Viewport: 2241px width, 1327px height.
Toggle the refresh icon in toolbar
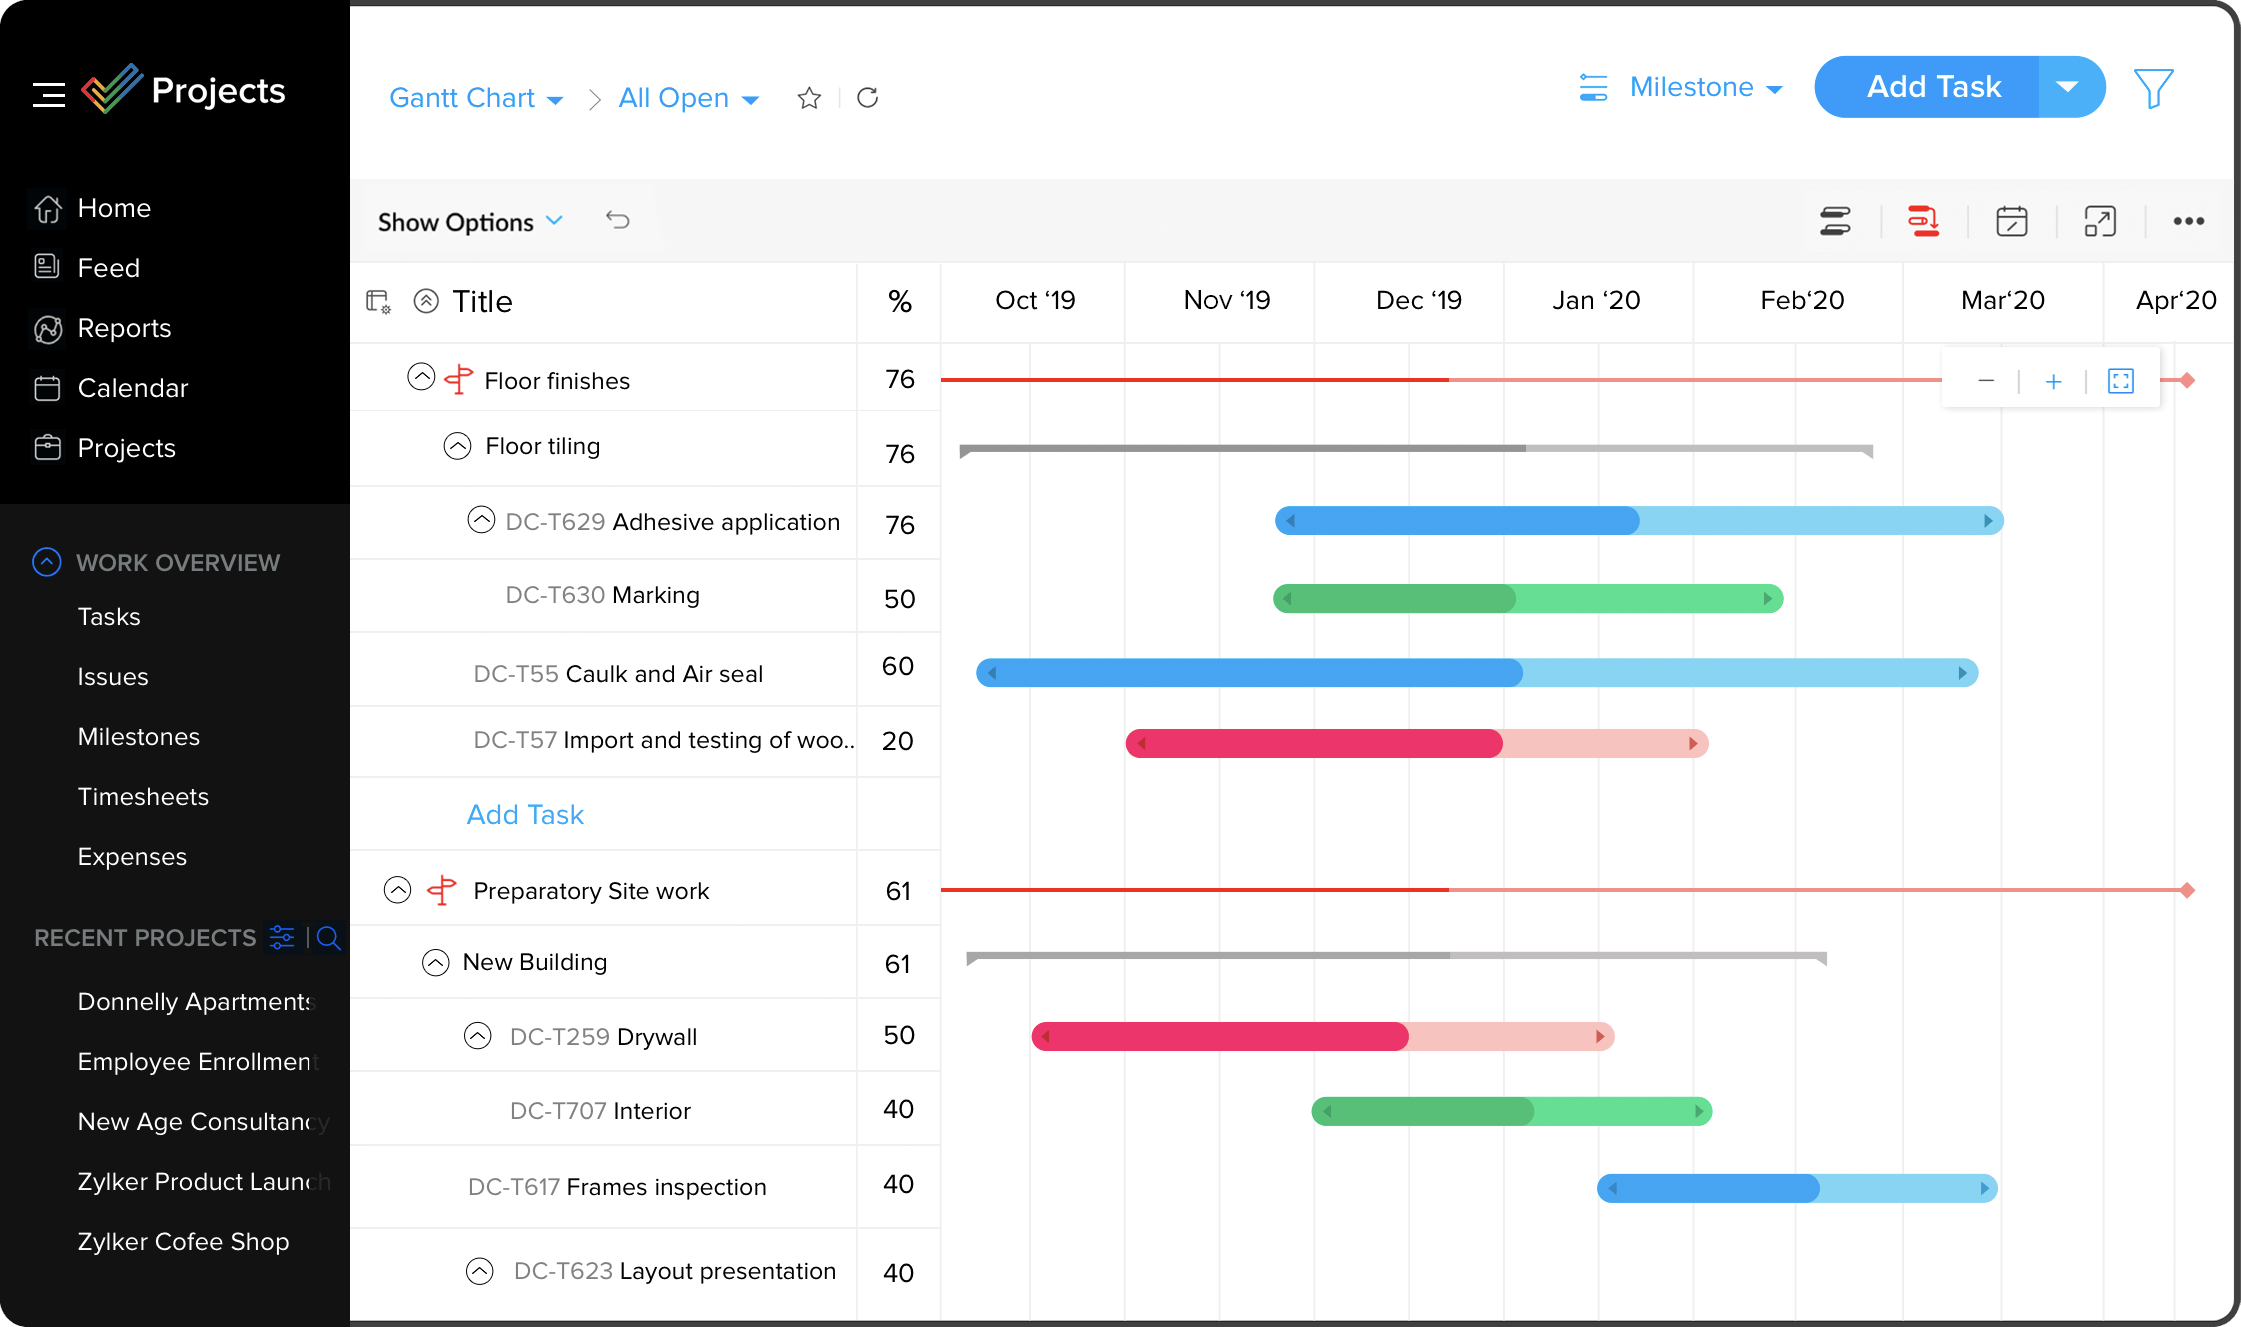[x=865, y=98]
